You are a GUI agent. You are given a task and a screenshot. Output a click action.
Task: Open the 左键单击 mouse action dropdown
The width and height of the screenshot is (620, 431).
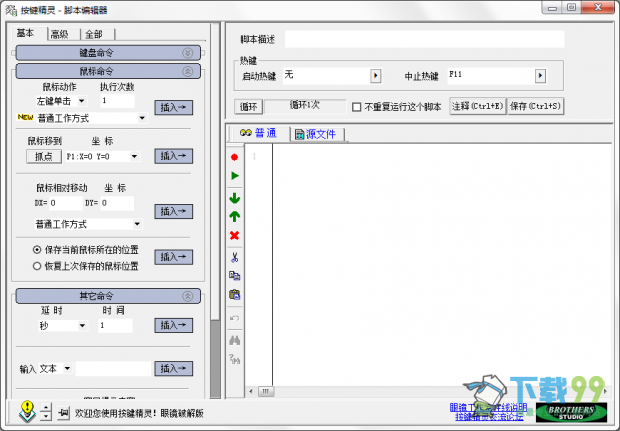point(81,101)
